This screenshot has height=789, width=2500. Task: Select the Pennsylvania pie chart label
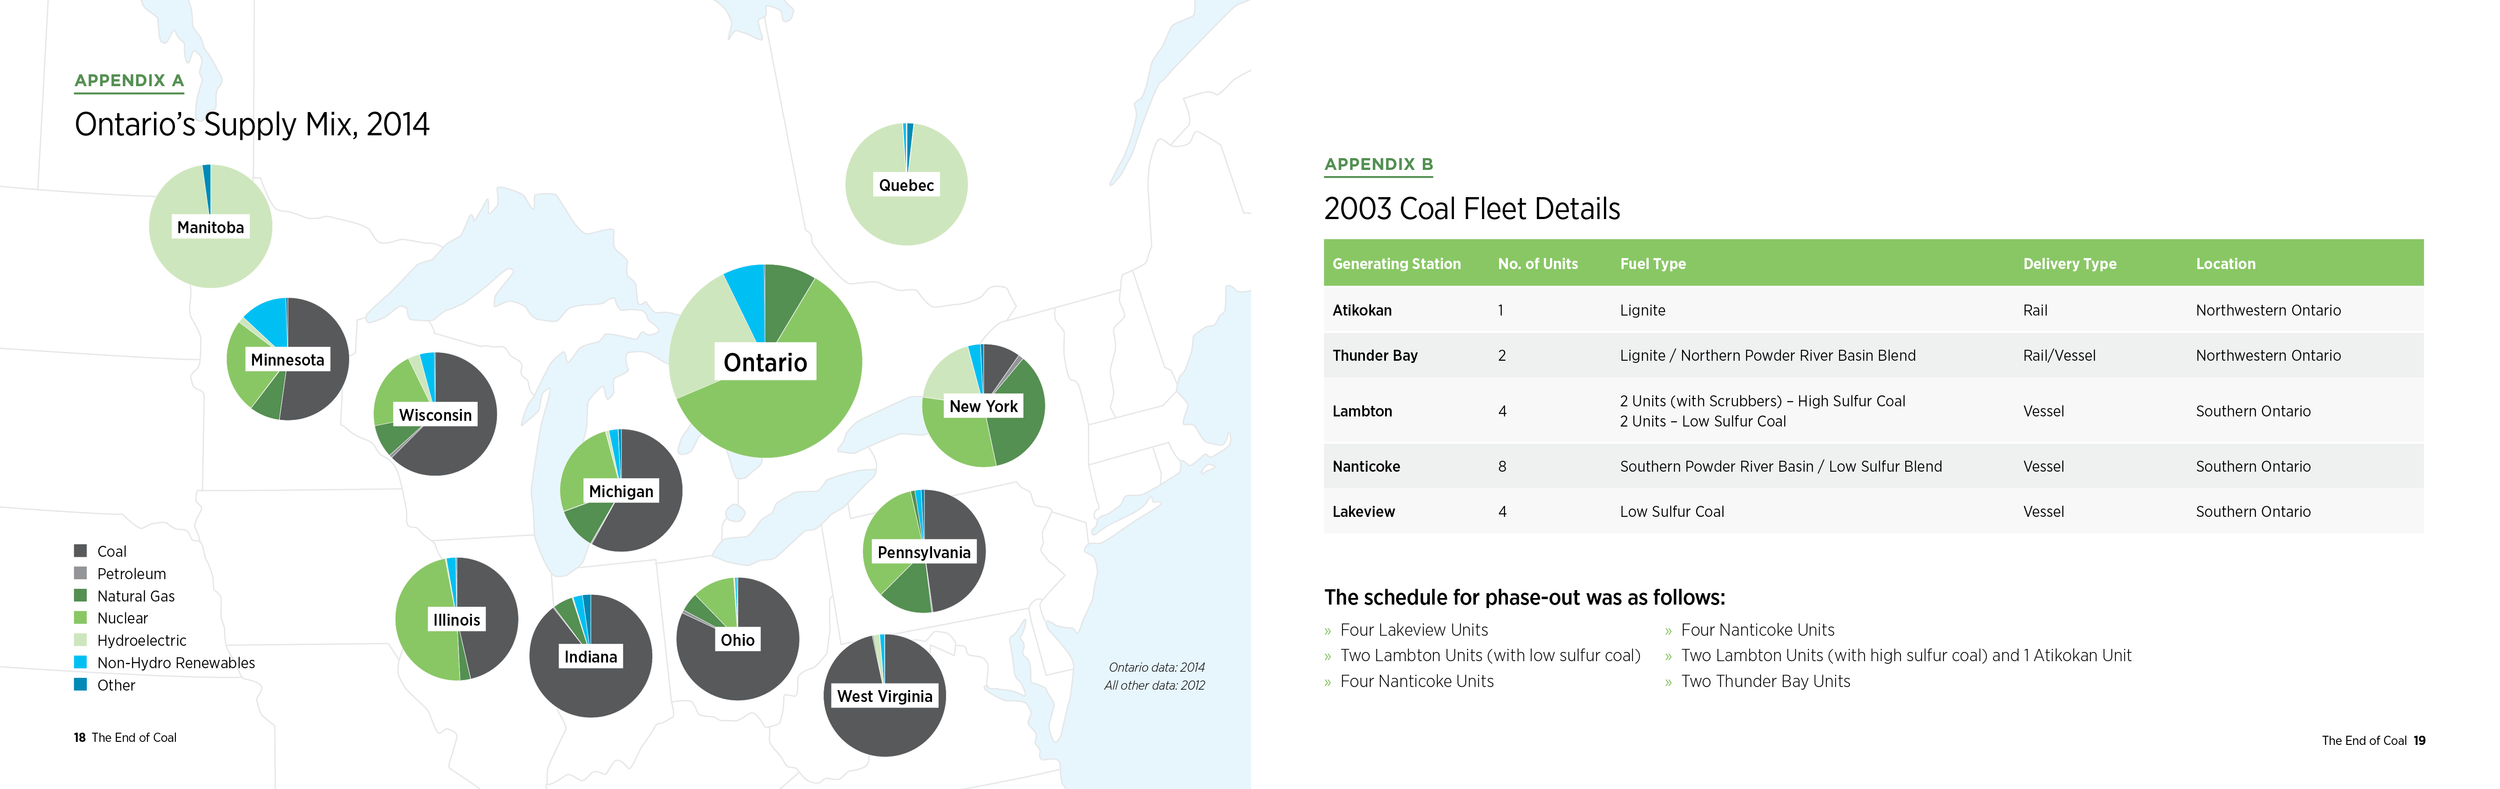pos(924,552)
